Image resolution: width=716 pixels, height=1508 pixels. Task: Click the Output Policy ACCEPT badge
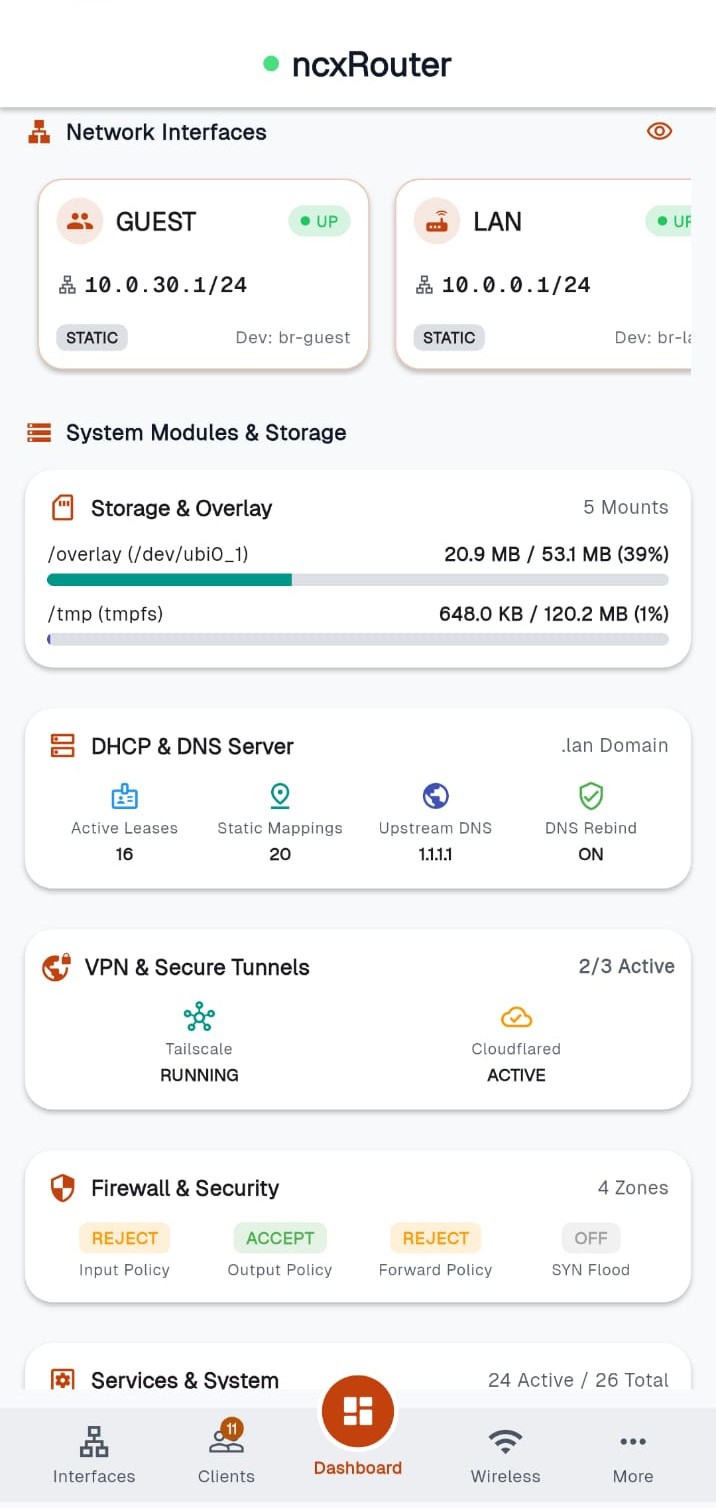tap(280, 1238)
